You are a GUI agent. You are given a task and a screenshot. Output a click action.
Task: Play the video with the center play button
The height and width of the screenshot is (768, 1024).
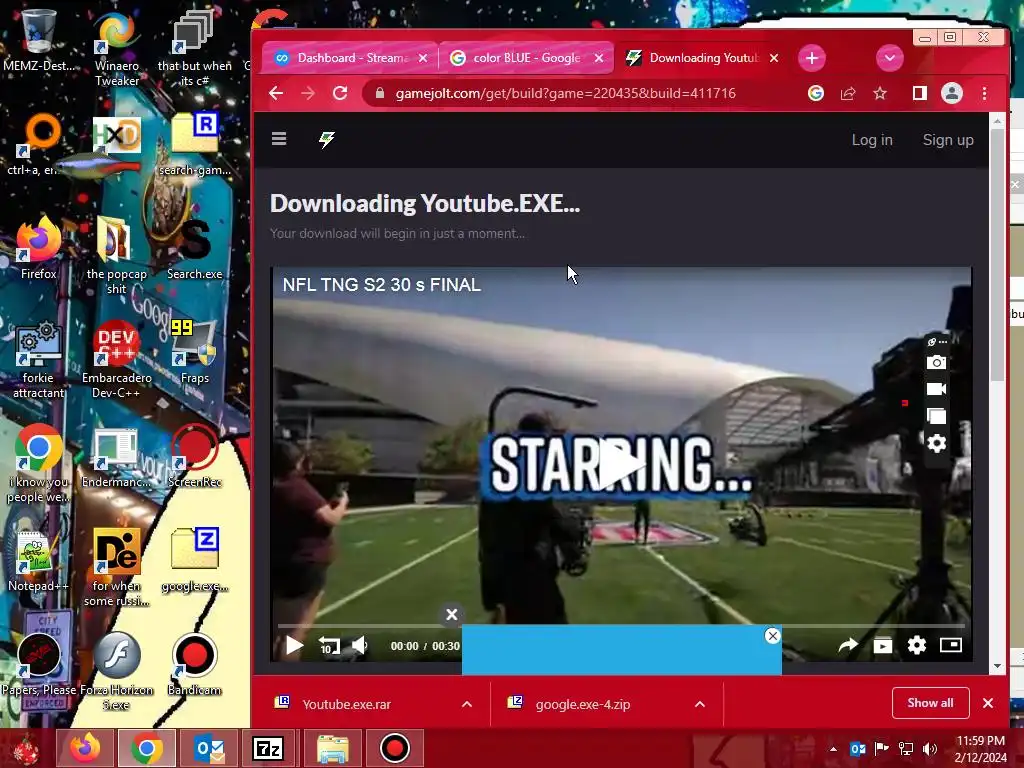tap(620, 464)
